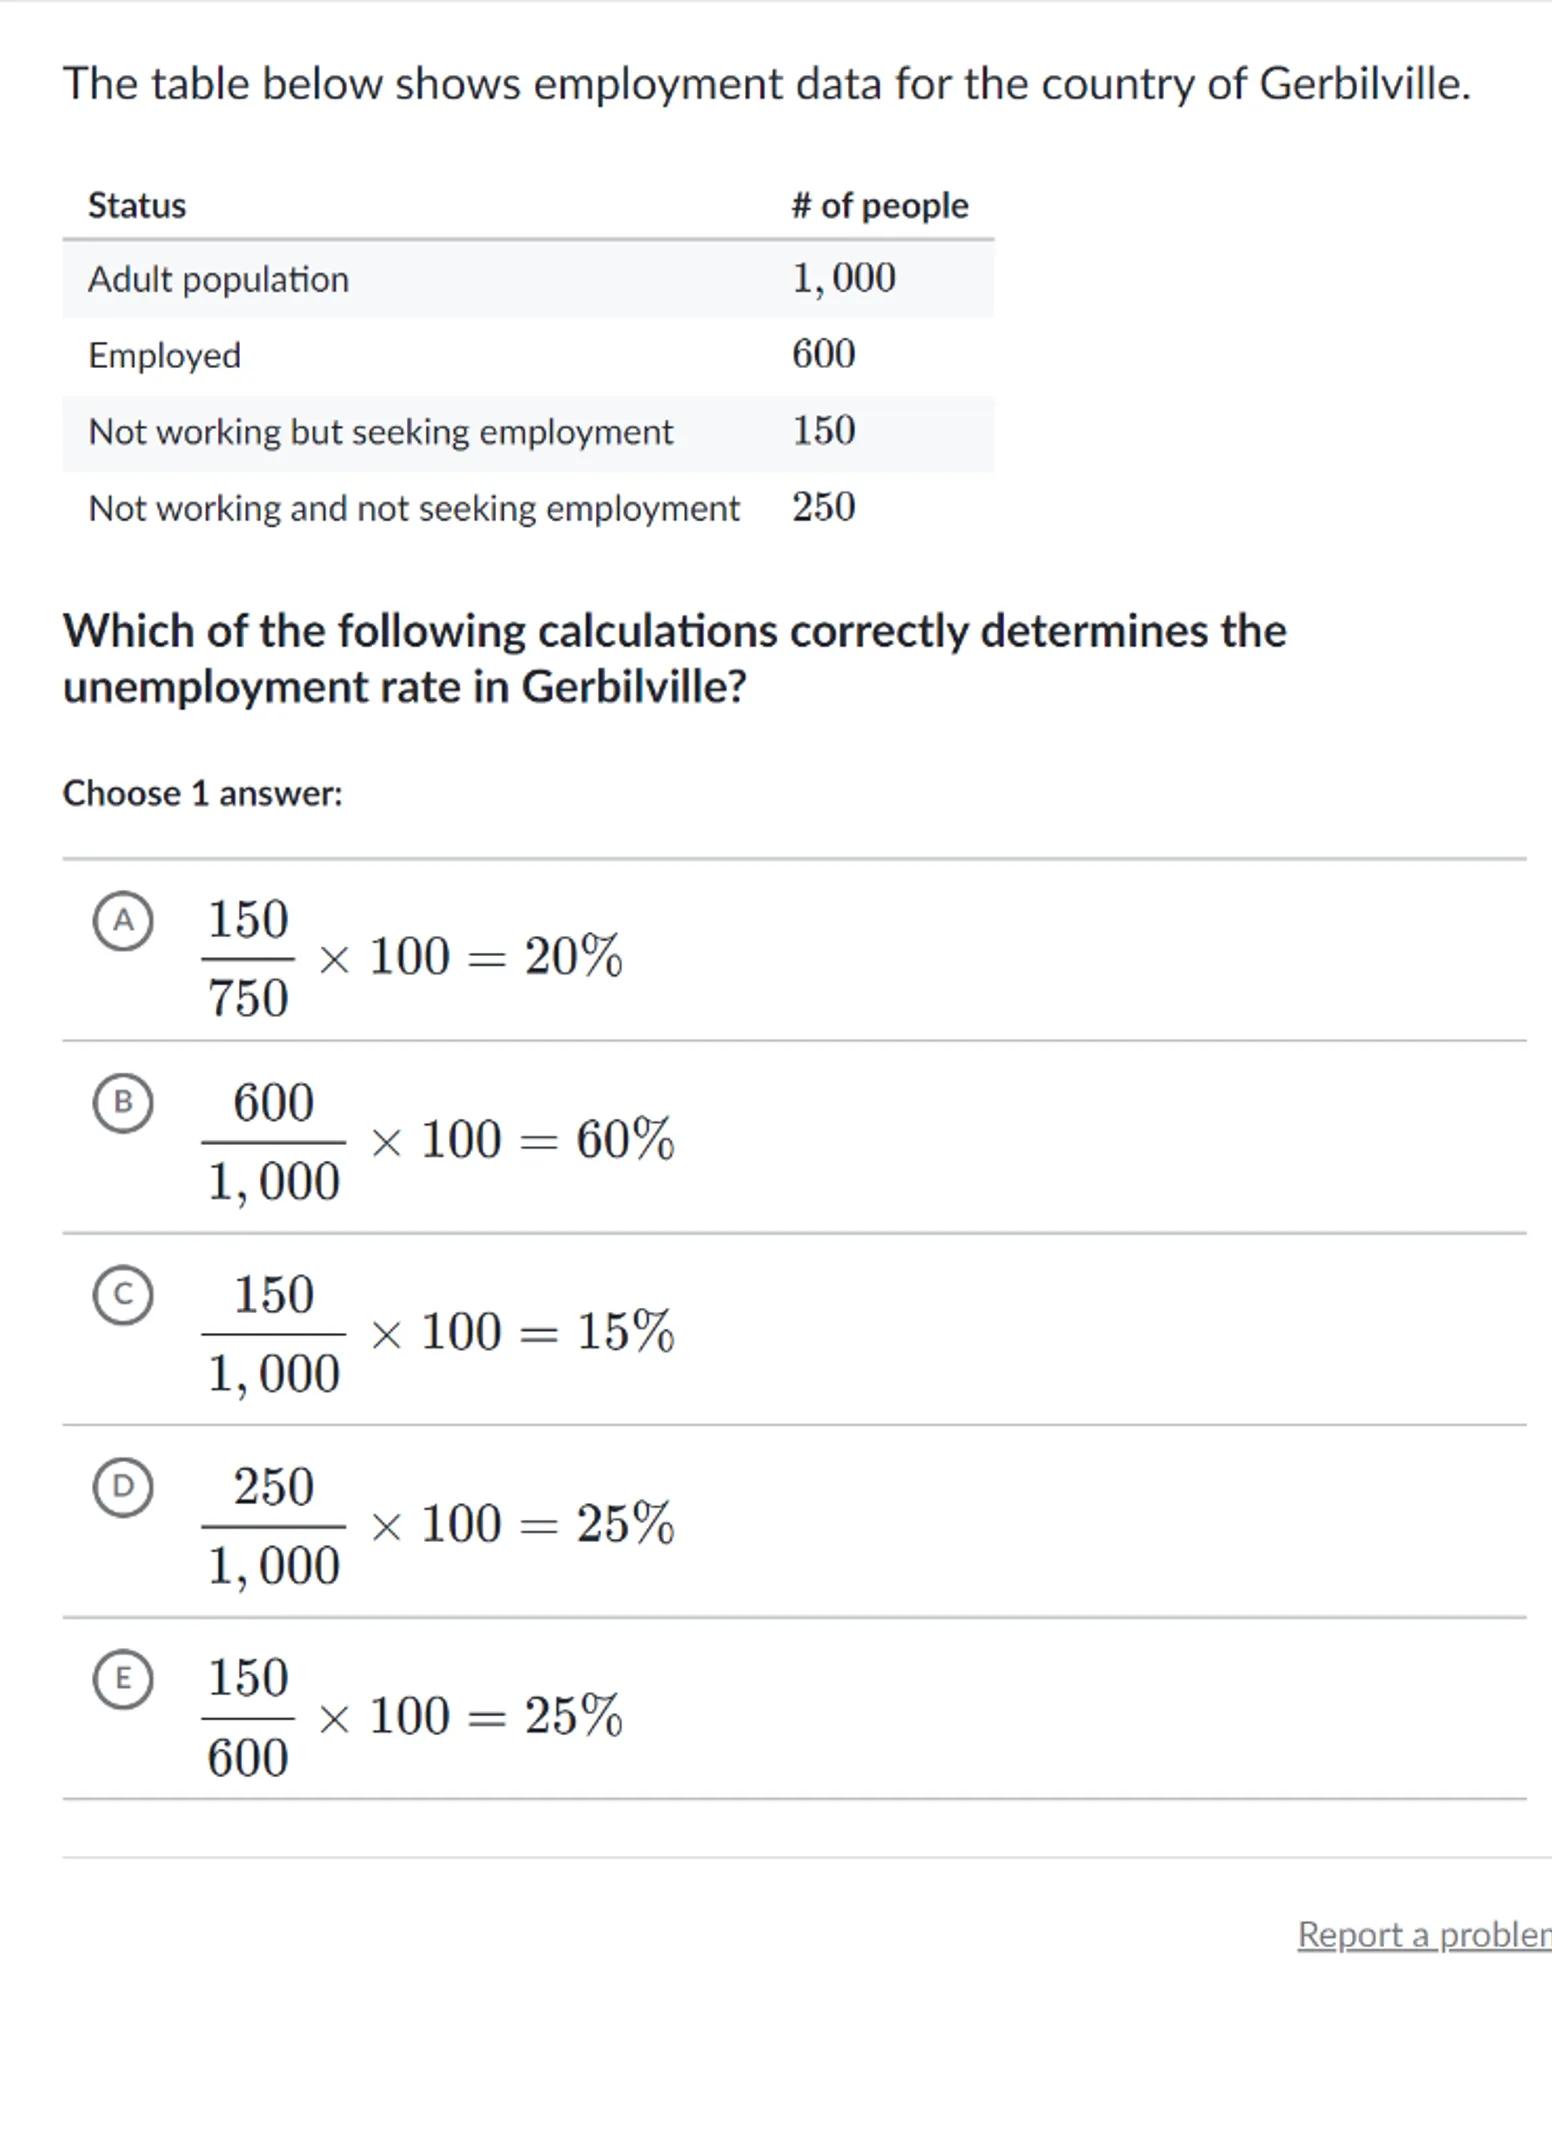1552x2150 pixels.
Task: Pick the option D radio circle
Action: tap(123, 1488)
